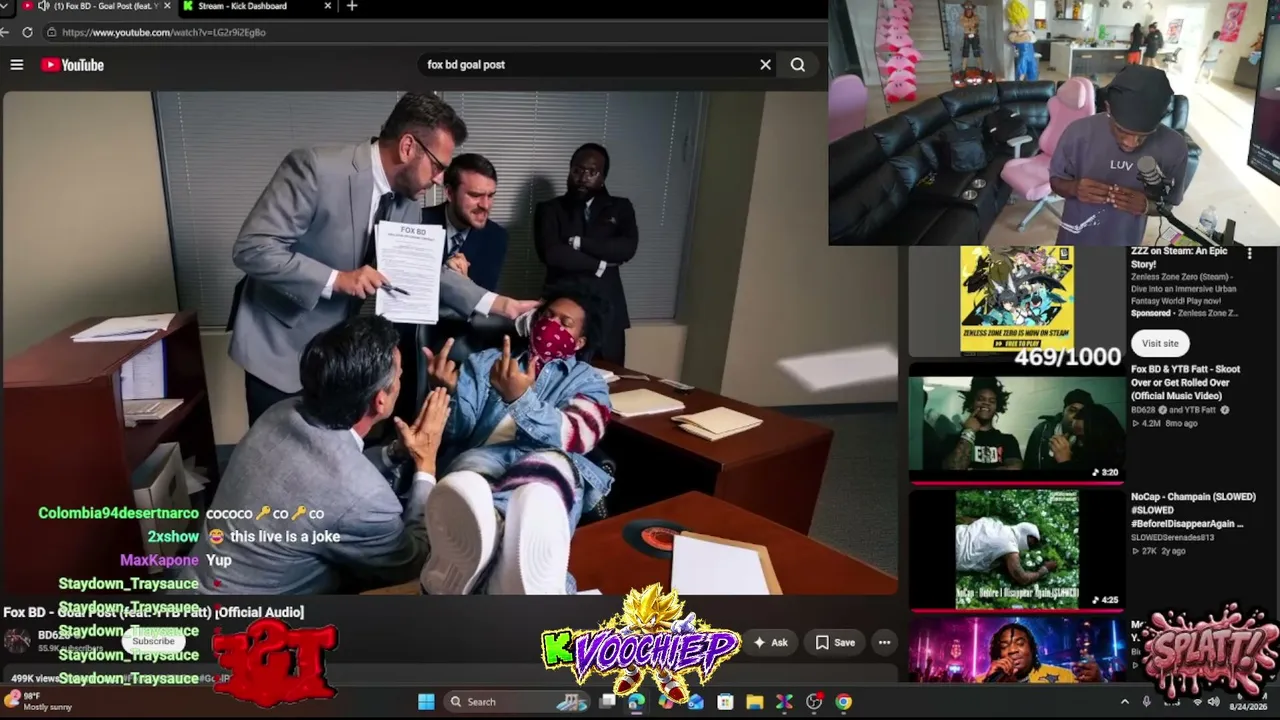Show hidden system tray icons chevron
Viewport: 1280px width, 720px height.
point(1124,702)
